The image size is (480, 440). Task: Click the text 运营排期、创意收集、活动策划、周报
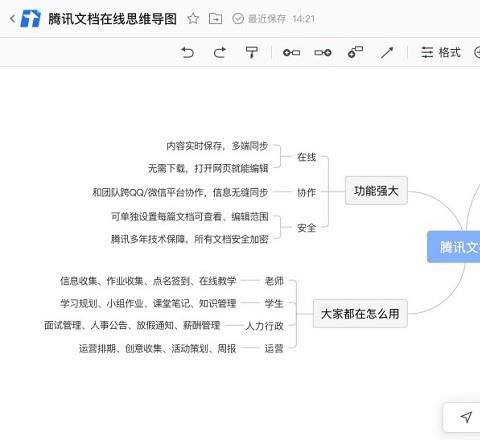tap(157, 349)
